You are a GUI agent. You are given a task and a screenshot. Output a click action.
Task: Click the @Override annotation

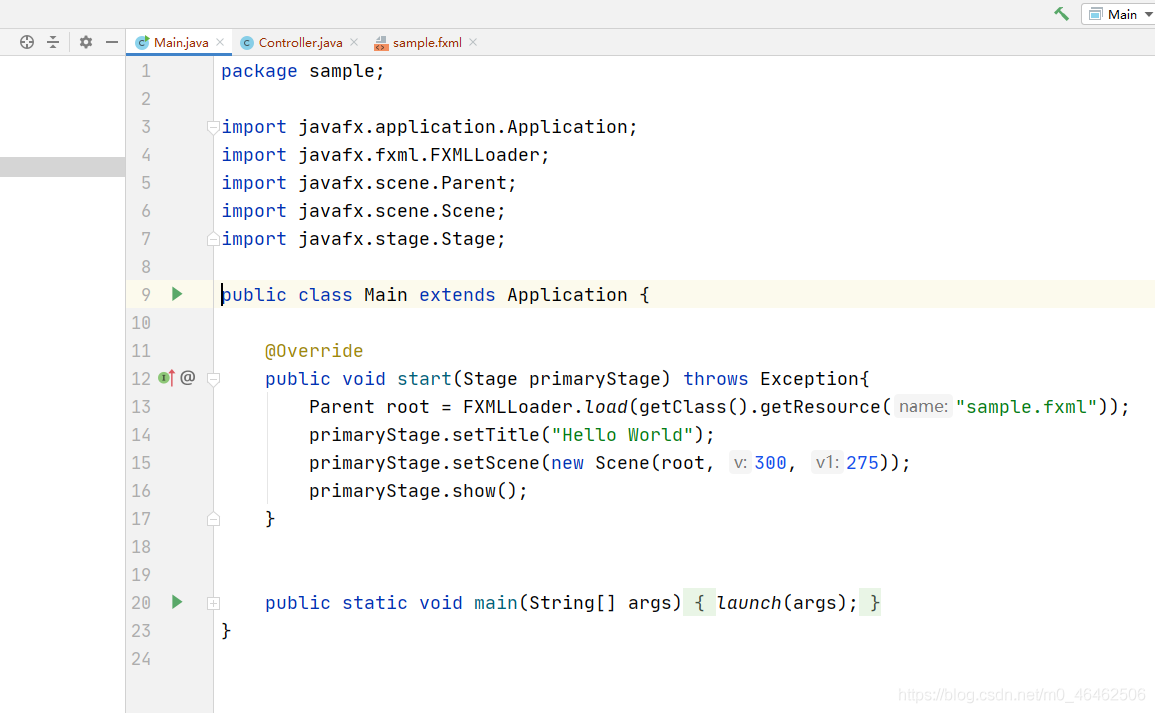pos(313,351)
